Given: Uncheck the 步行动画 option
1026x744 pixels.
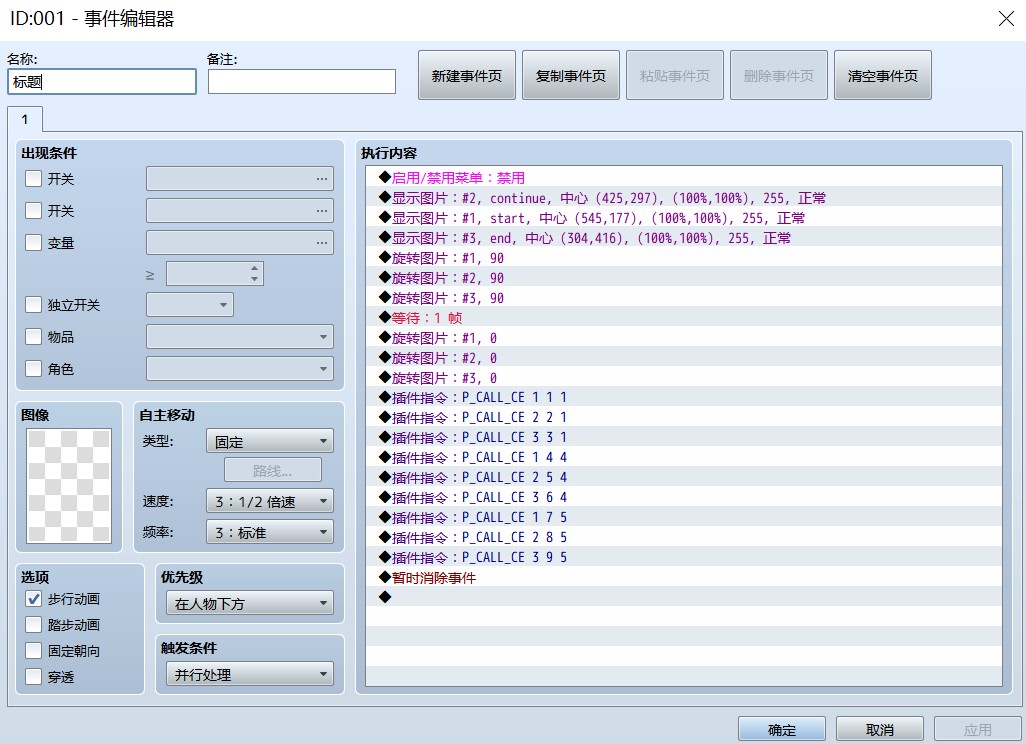Looking at the screenshot, I should (33, 599).
